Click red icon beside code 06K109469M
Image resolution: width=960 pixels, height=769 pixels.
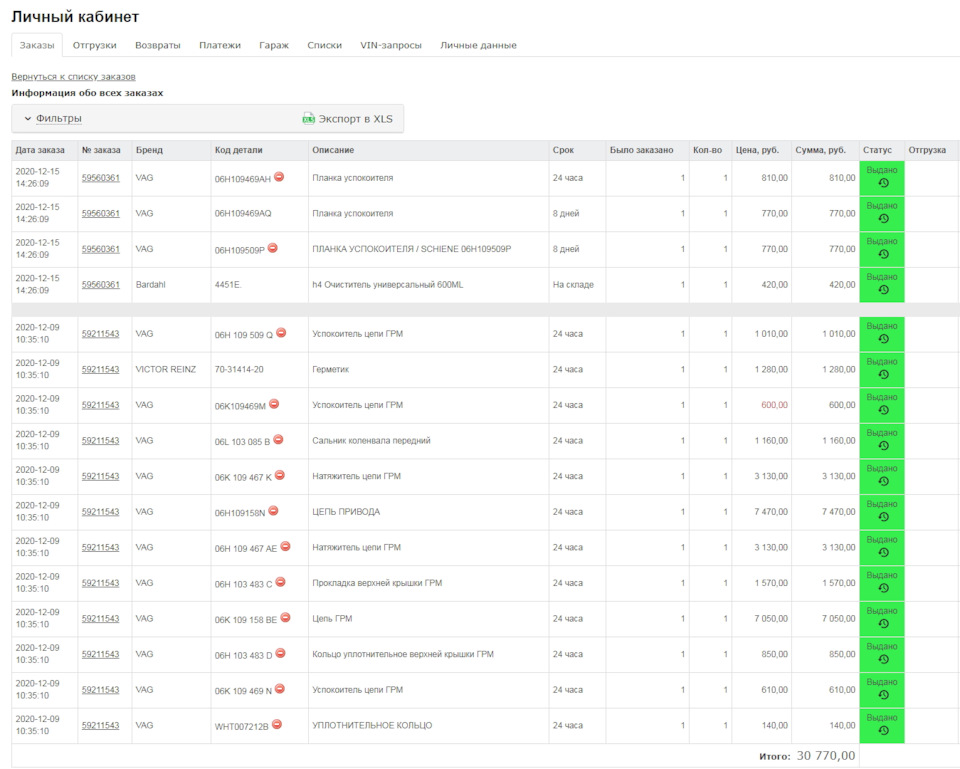pos(274,404)
